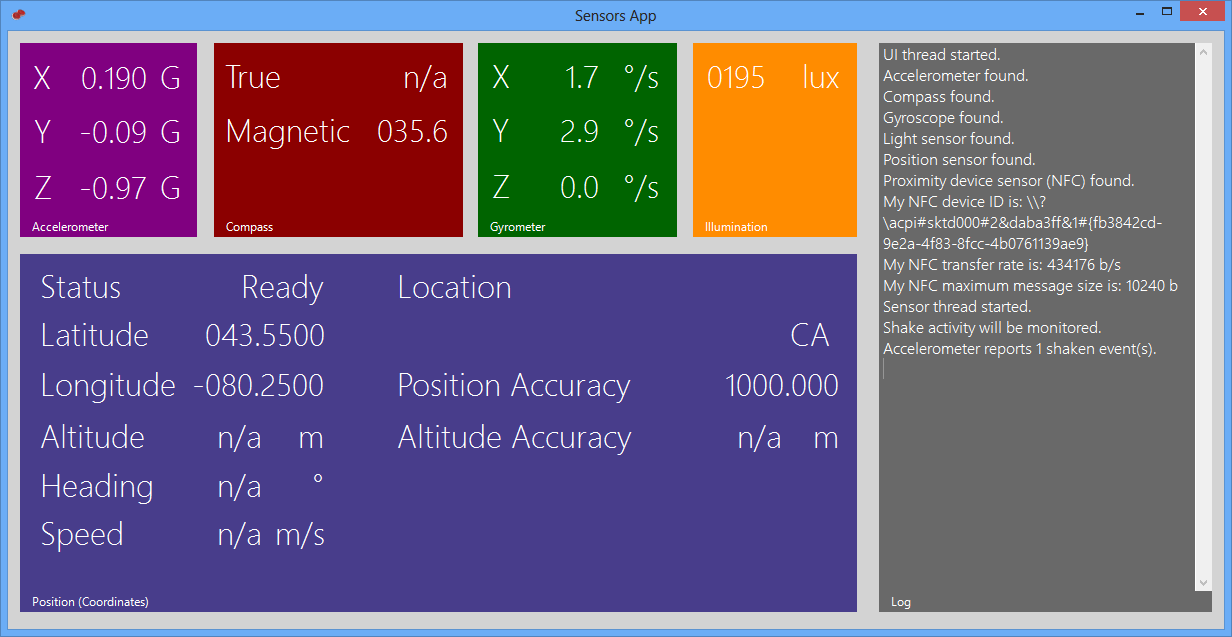1232x637 pixels.
Task: Click the log scrollbar down arrow
Action: coord(1203,582)
